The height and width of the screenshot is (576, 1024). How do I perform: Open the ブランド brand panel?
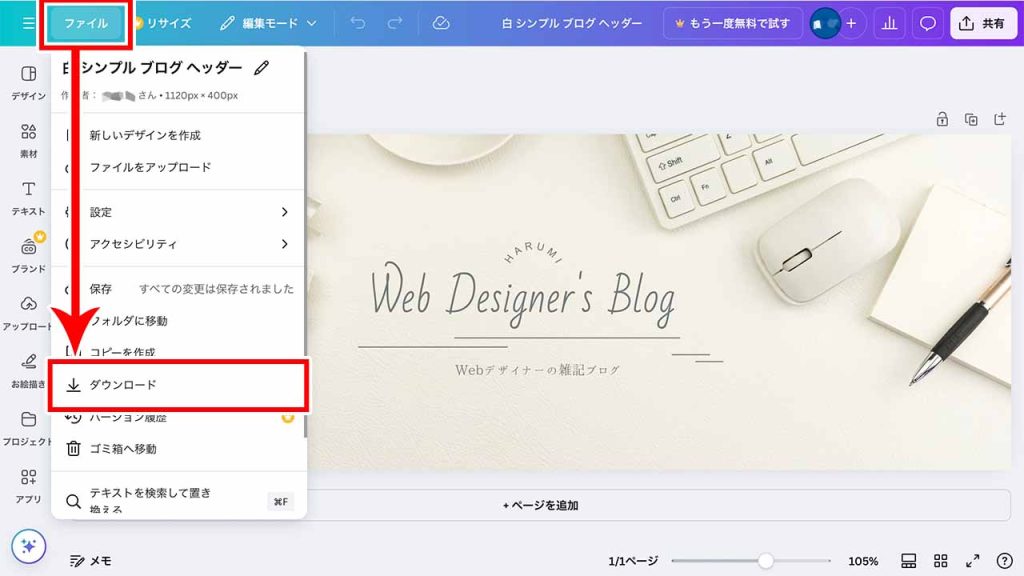(28, 255)
